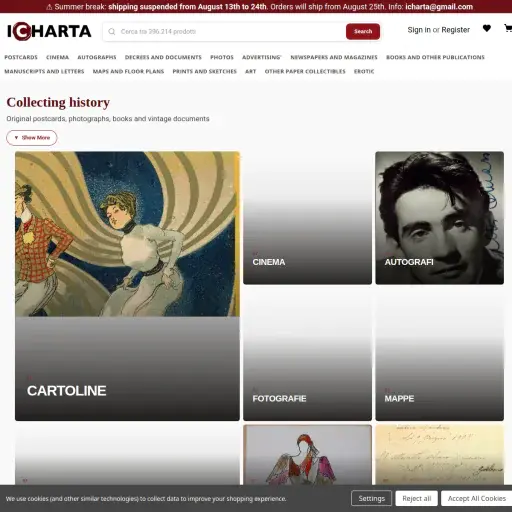Click Reject all cookies

(x=417, y=498)
